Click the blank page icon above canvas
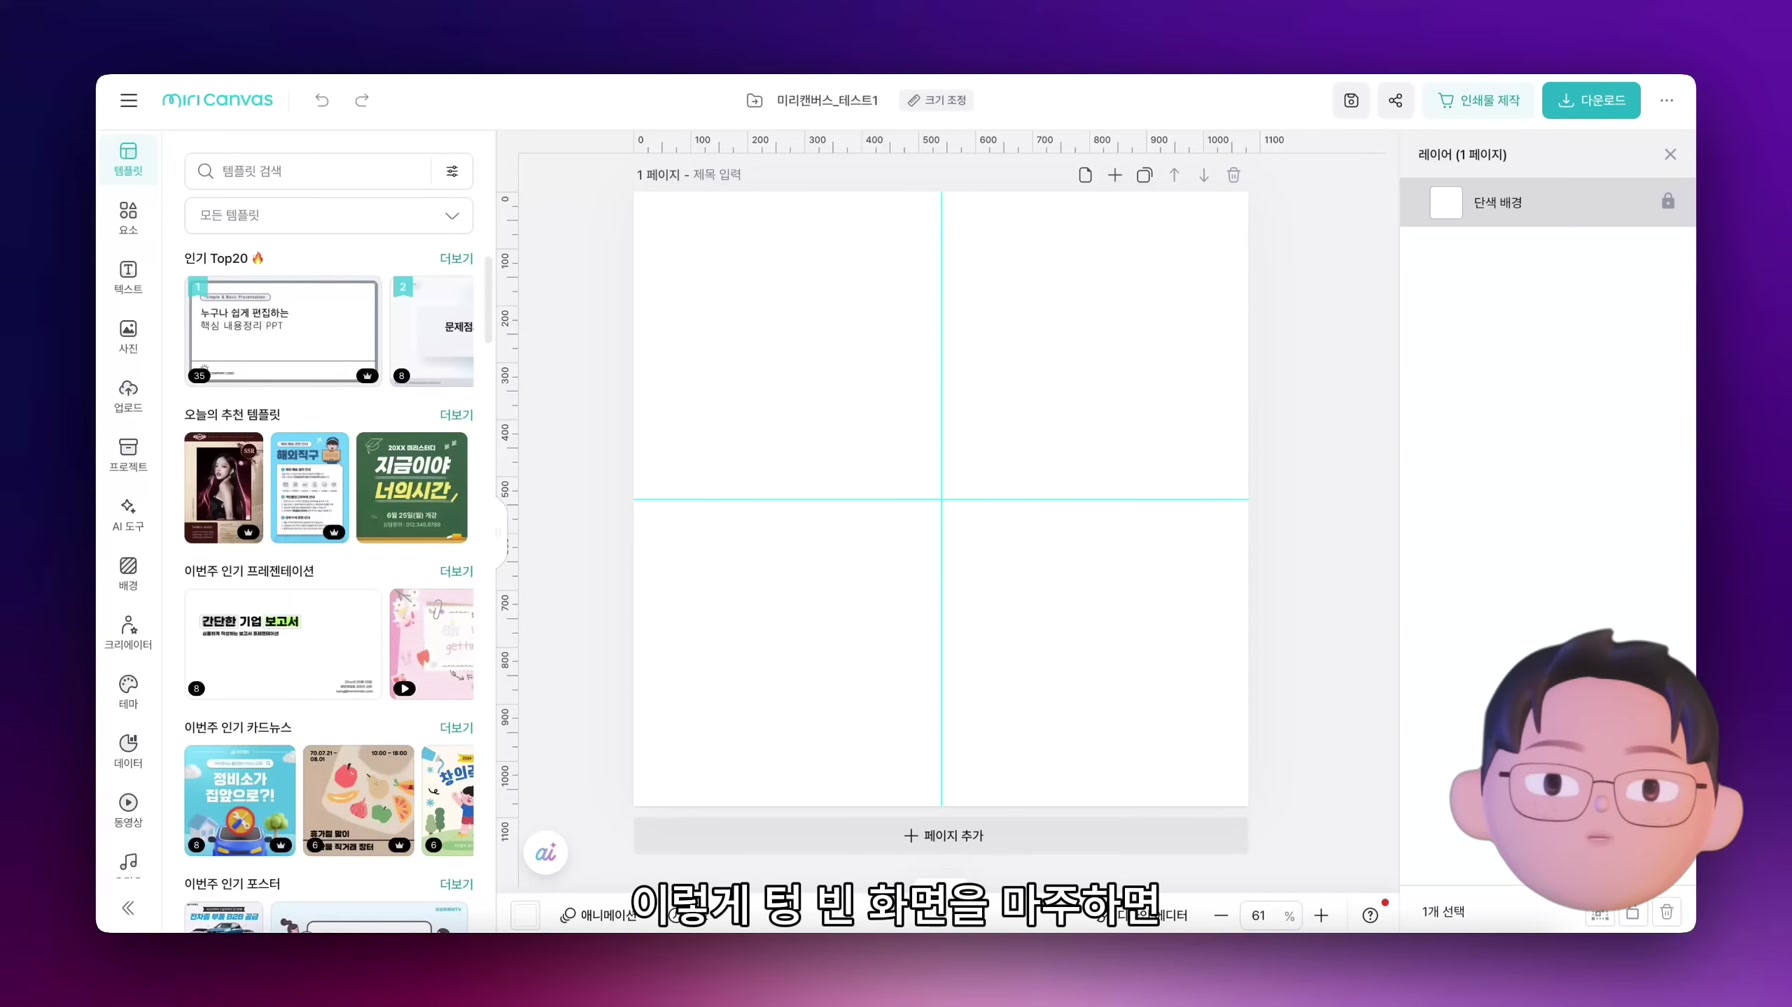The image size is (1792, 1007). tap(1085, 175)
